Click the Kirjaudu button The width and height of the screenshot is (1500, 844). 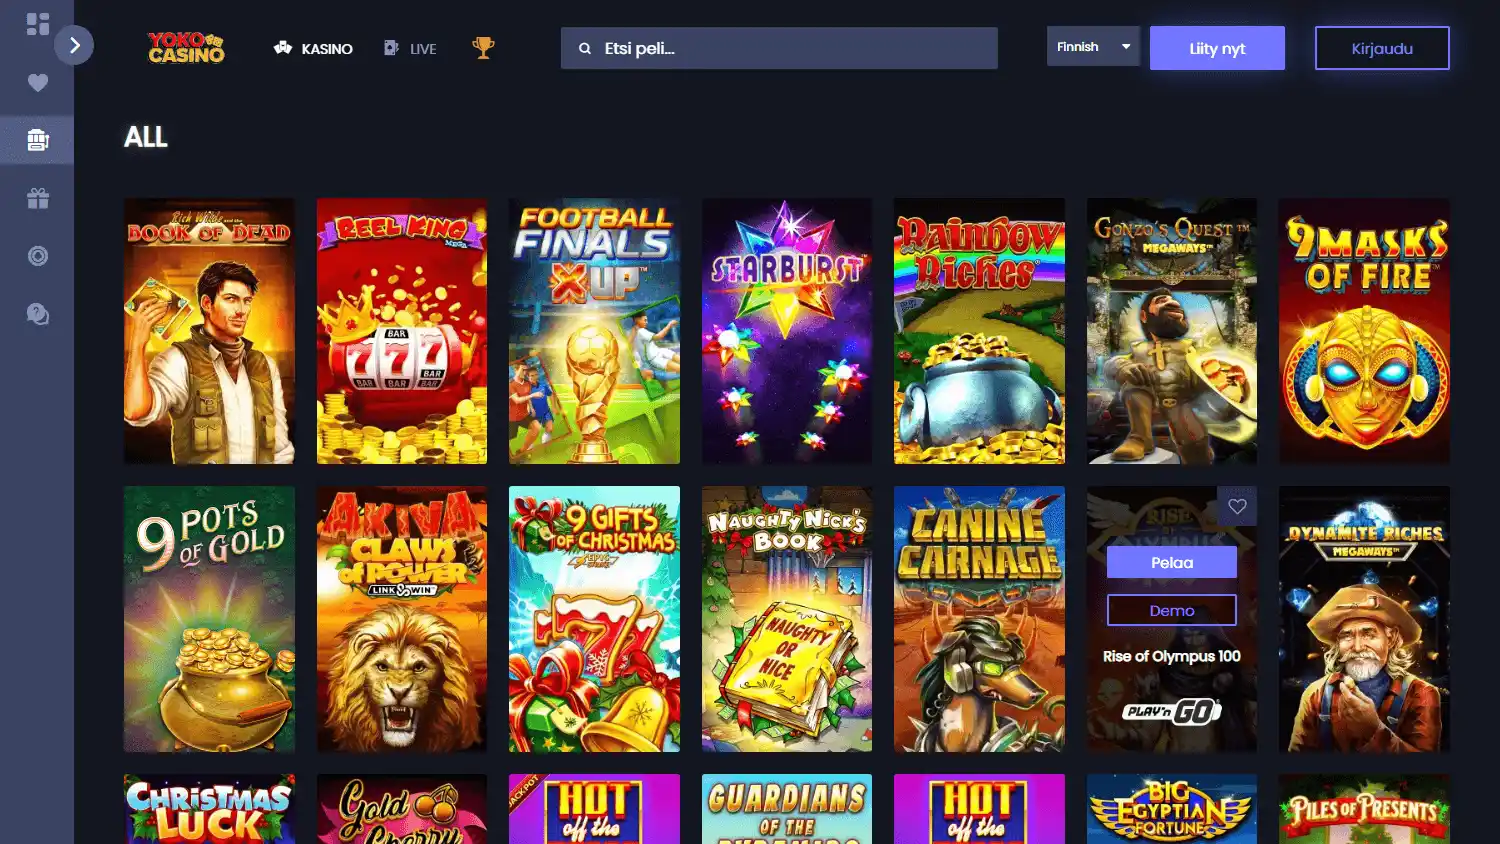point(1382,48)
